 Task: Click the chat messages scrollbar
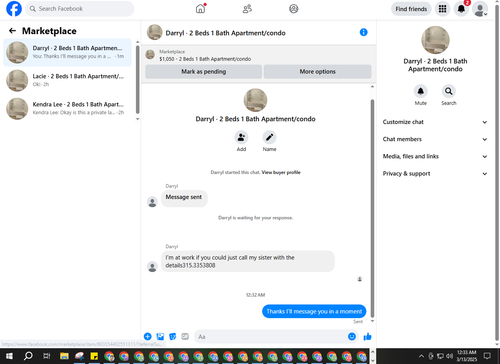coord(372,208)
